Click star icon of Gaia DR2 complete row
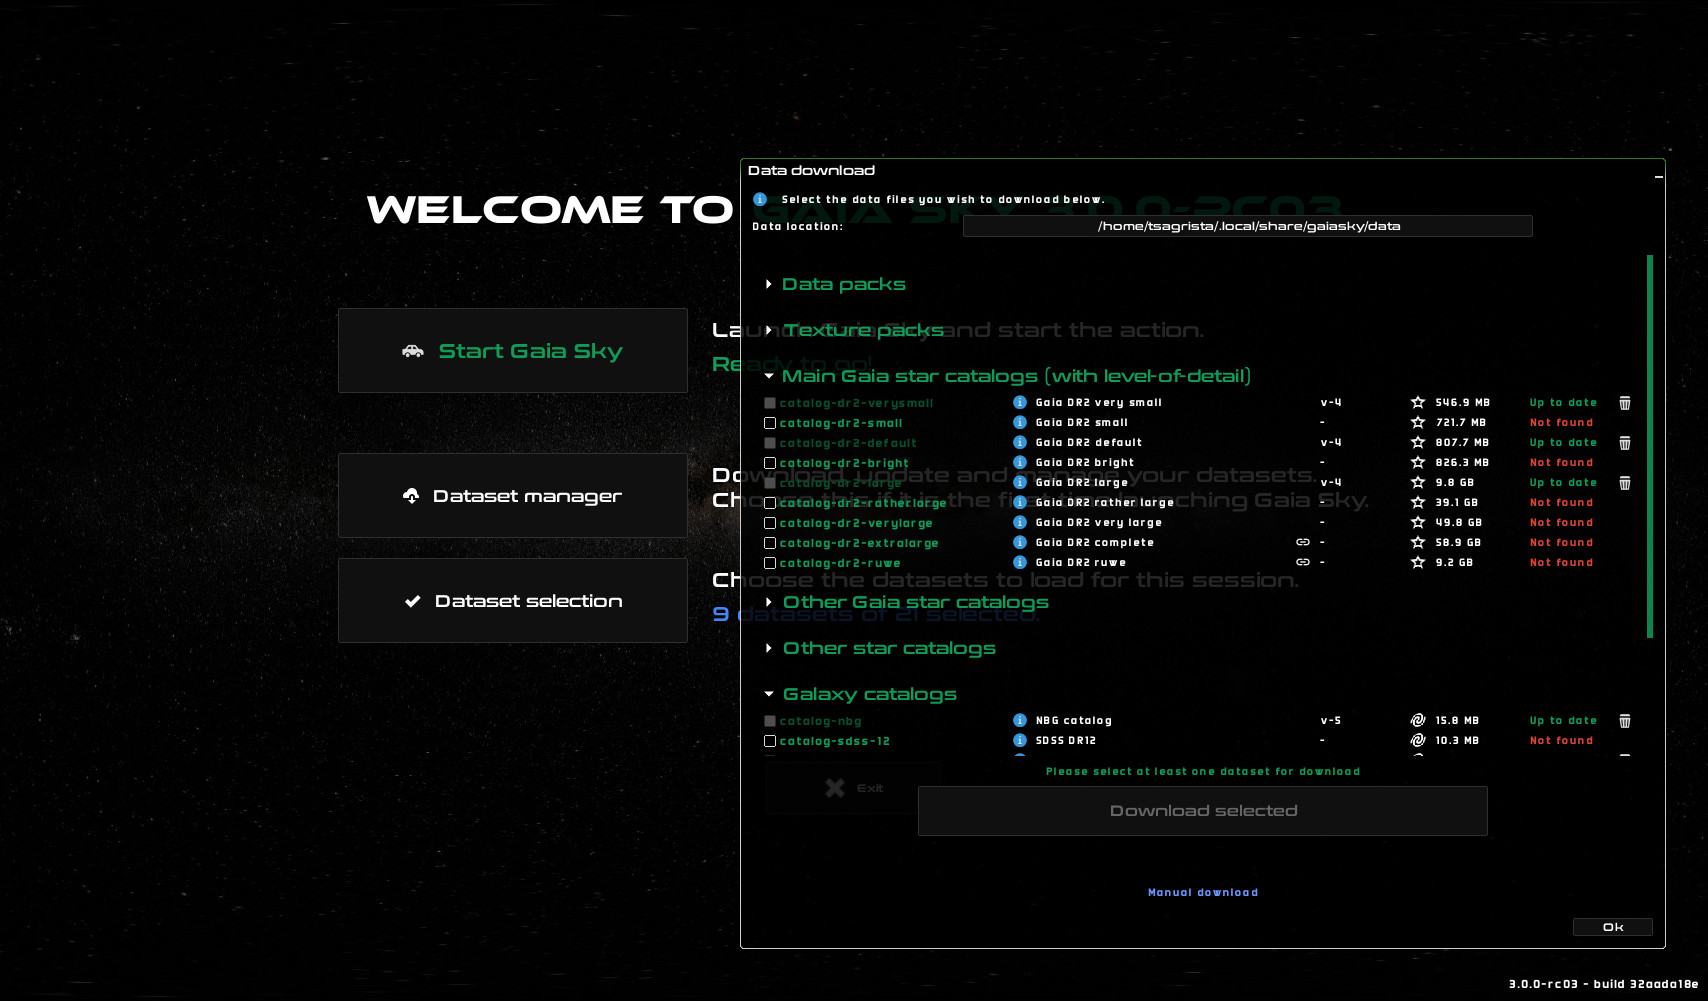1708x1001 pixels. tap(1418, 543)
